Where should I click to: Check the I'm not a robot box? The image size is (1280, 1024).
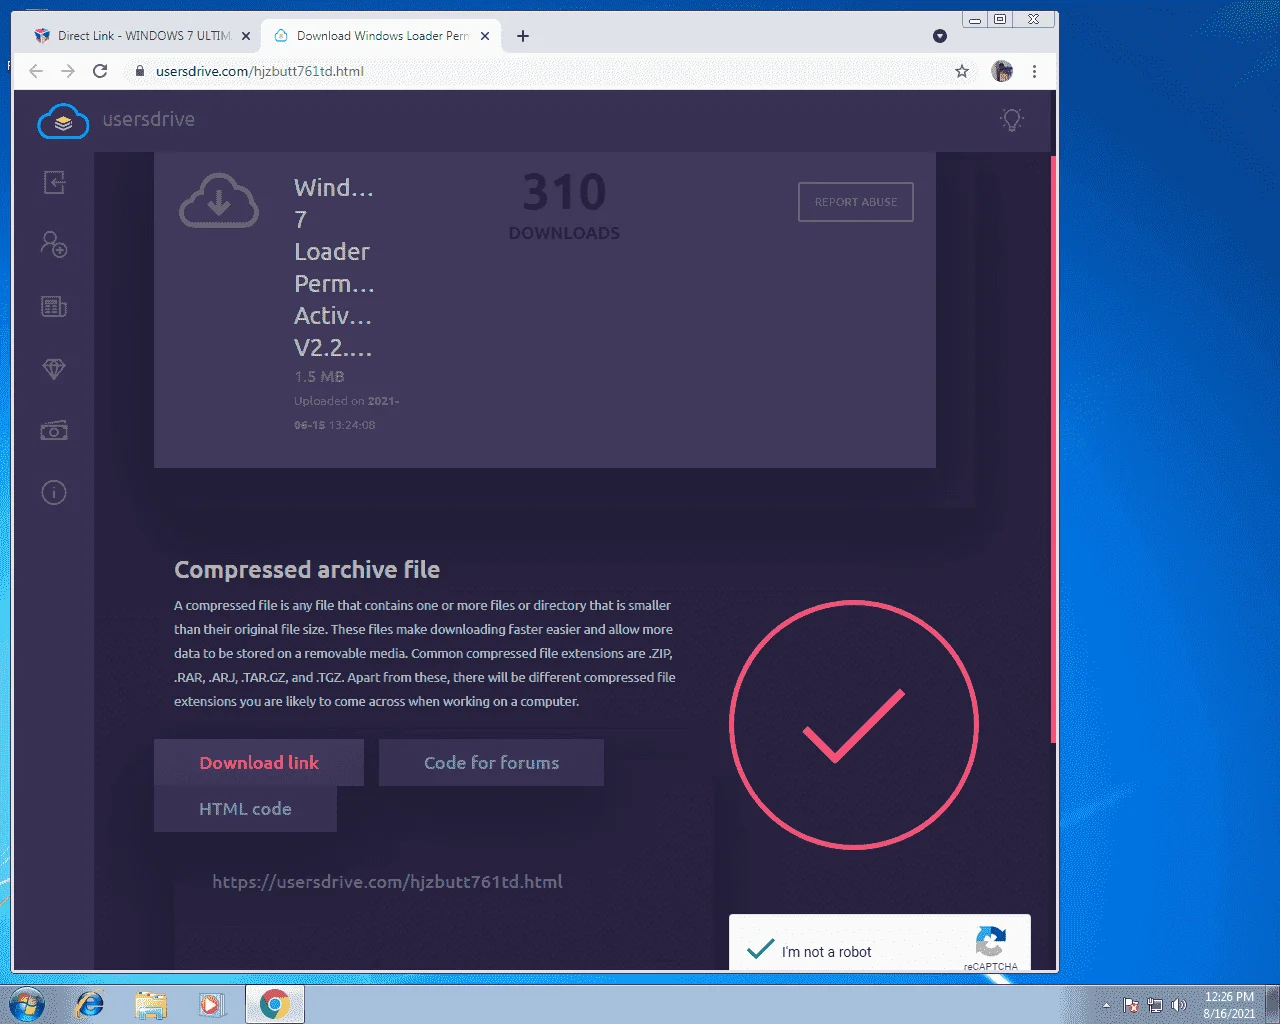(x=761, y=949)
